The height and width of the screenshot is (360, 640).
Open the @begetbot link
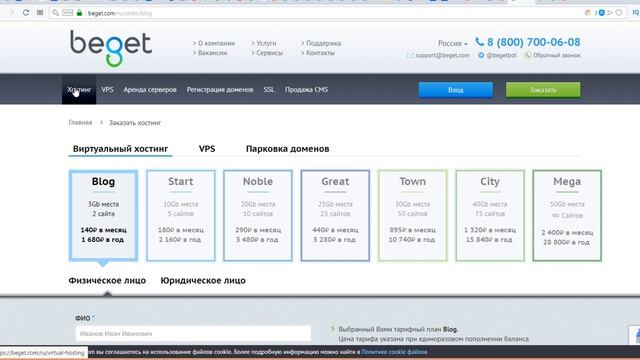click(501, 55)
